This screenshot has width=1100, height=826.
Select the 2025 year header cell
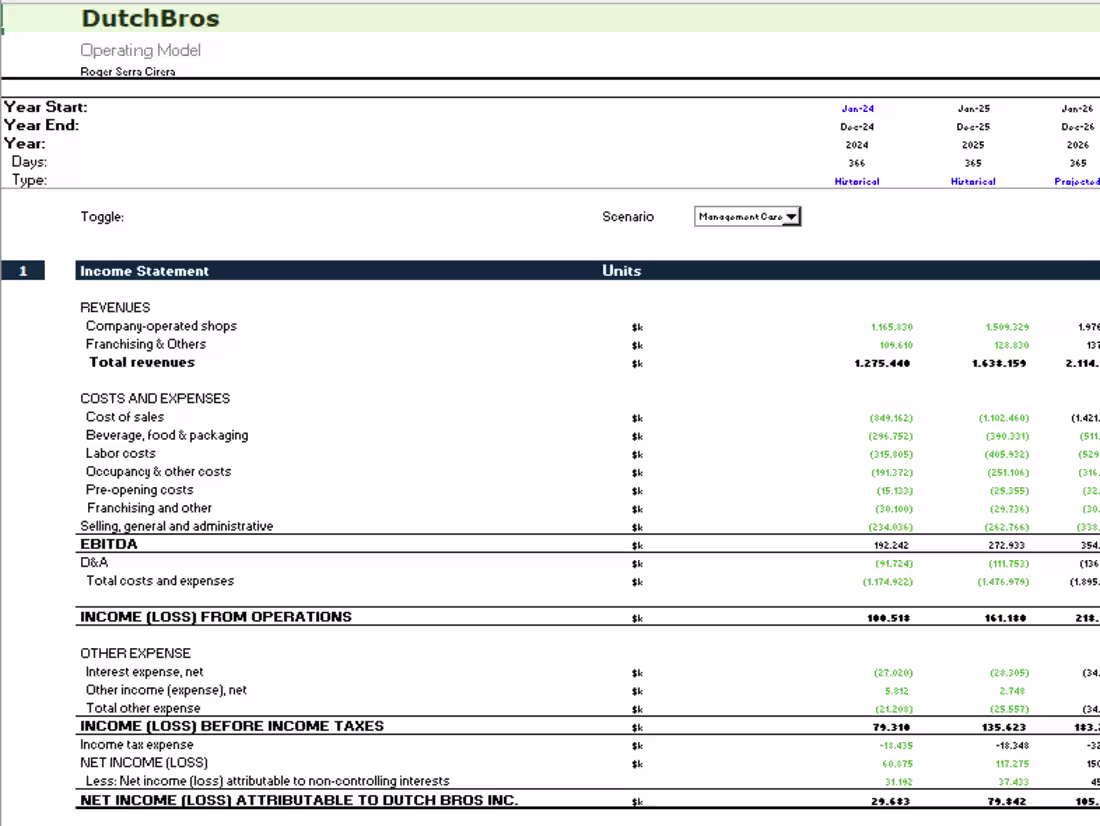(973, 145)
